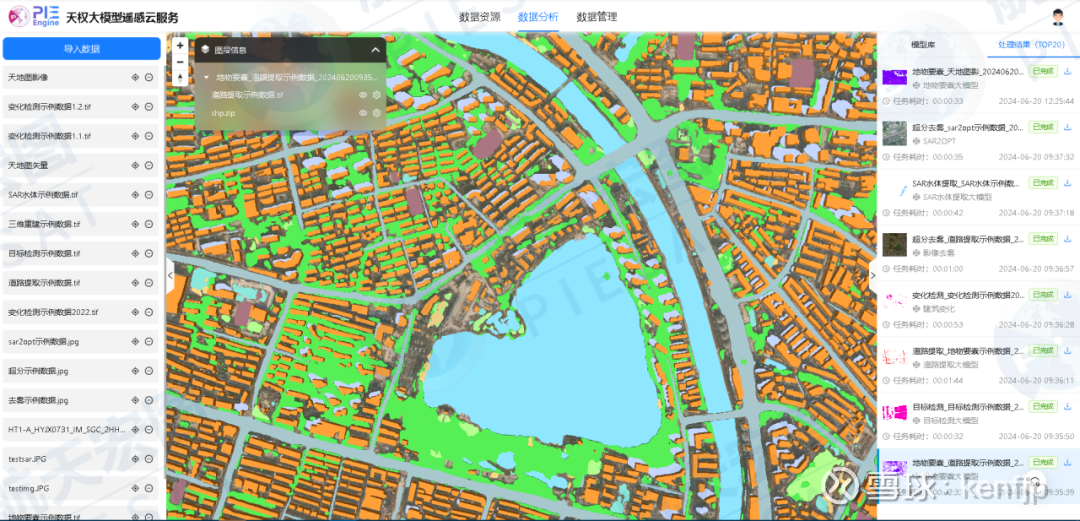This screenshot has width=1080, height=521.
Task: Open settings for the shp.zip layer
Action: pyautogui.click(x=377, y=113)
